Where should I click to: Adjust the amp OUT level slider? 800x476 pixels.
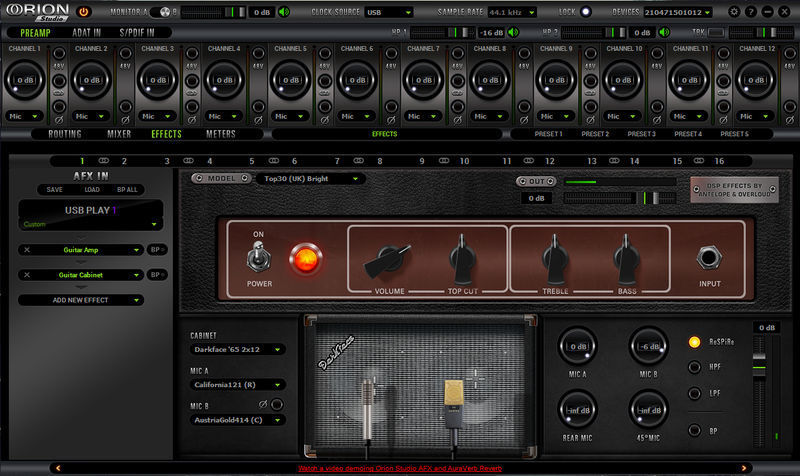[619, 198]
